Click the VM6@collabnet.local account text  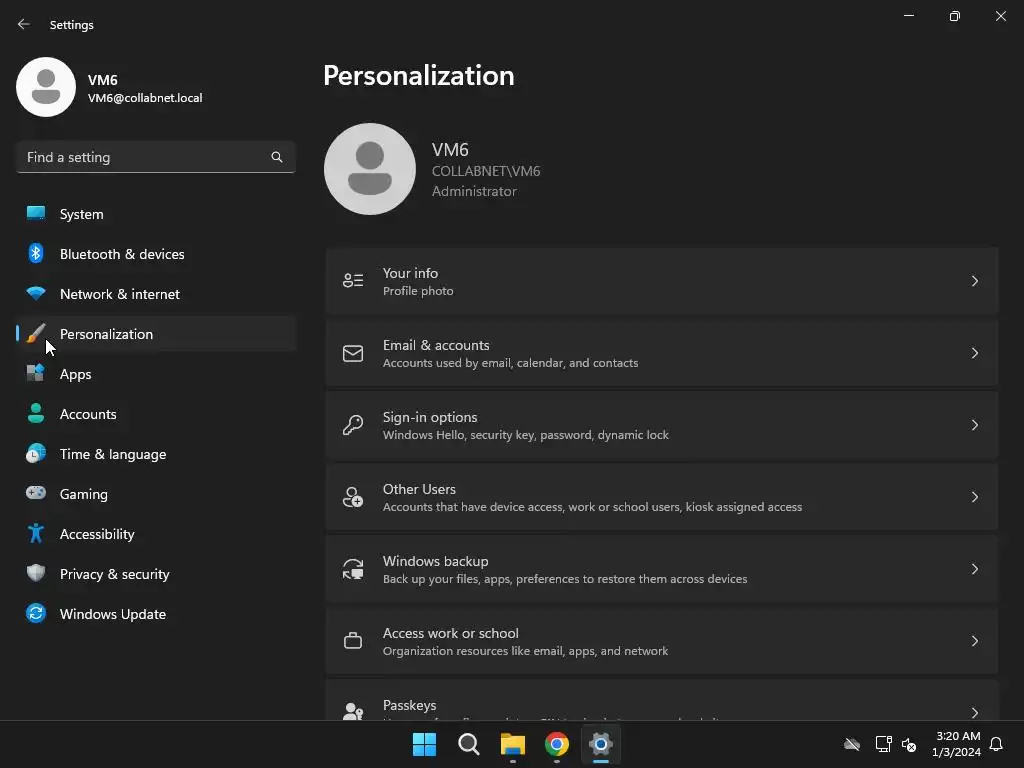[x=145, y=98]
